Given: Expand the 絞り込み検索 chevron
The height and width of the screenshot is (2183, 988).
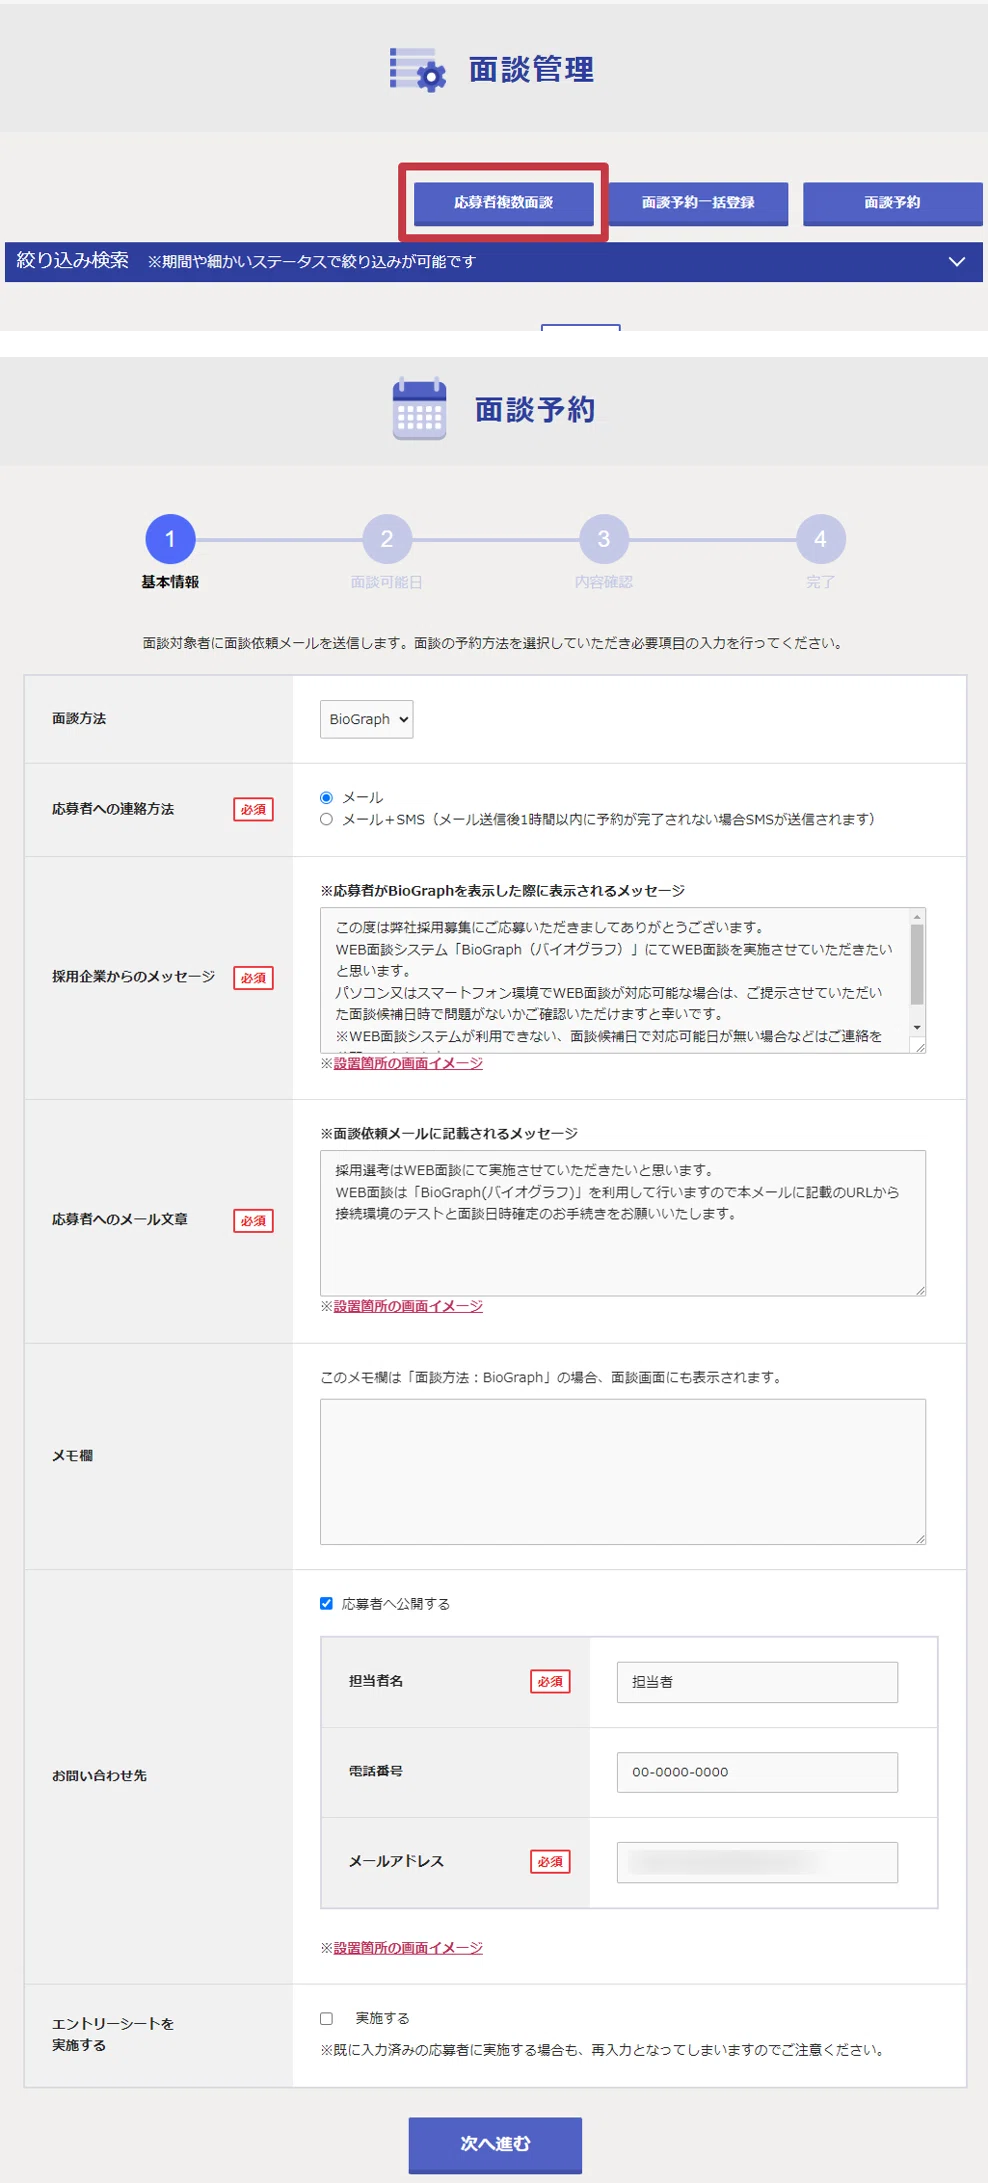Looking at the screenshot, I should tap(956, 262).
